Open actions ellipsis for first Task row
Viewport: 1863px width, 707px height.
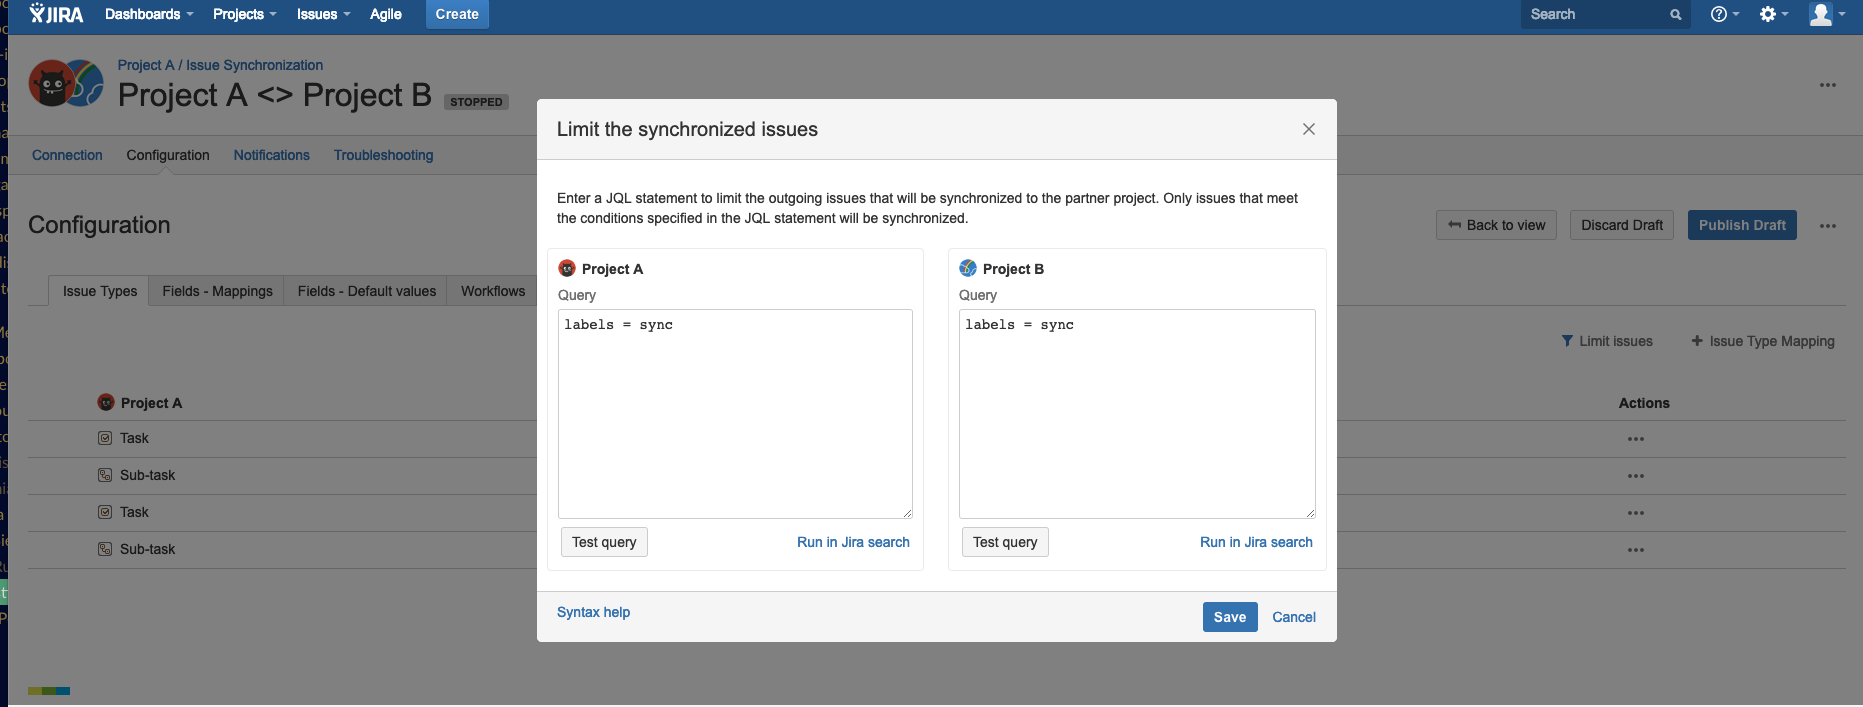click(x=1635, y=439)
